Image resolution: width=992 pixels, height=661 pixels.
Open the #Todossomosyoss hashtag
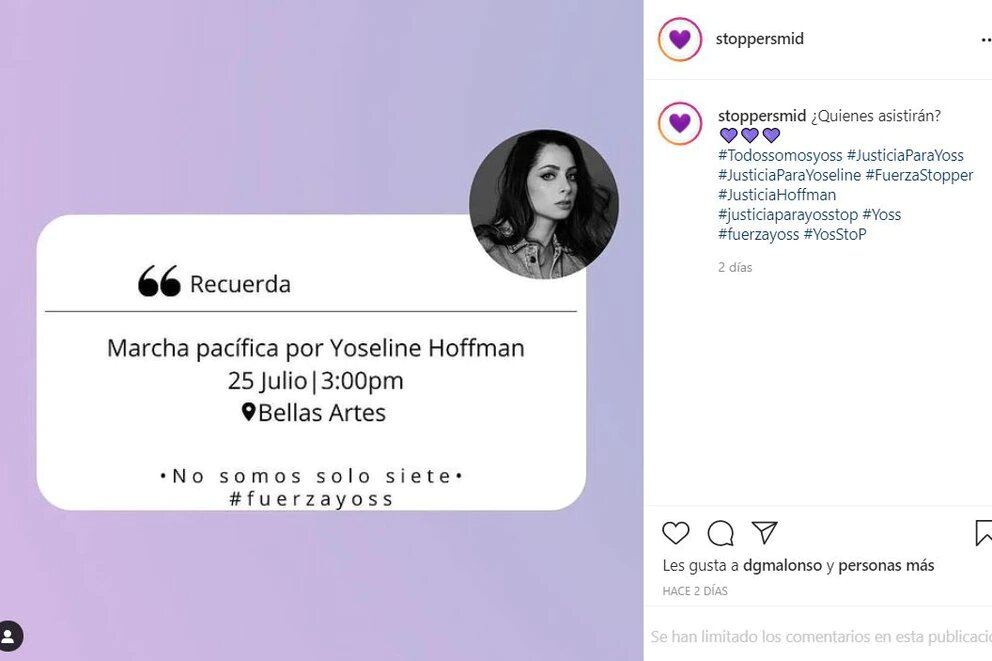[x=780, y=156]
